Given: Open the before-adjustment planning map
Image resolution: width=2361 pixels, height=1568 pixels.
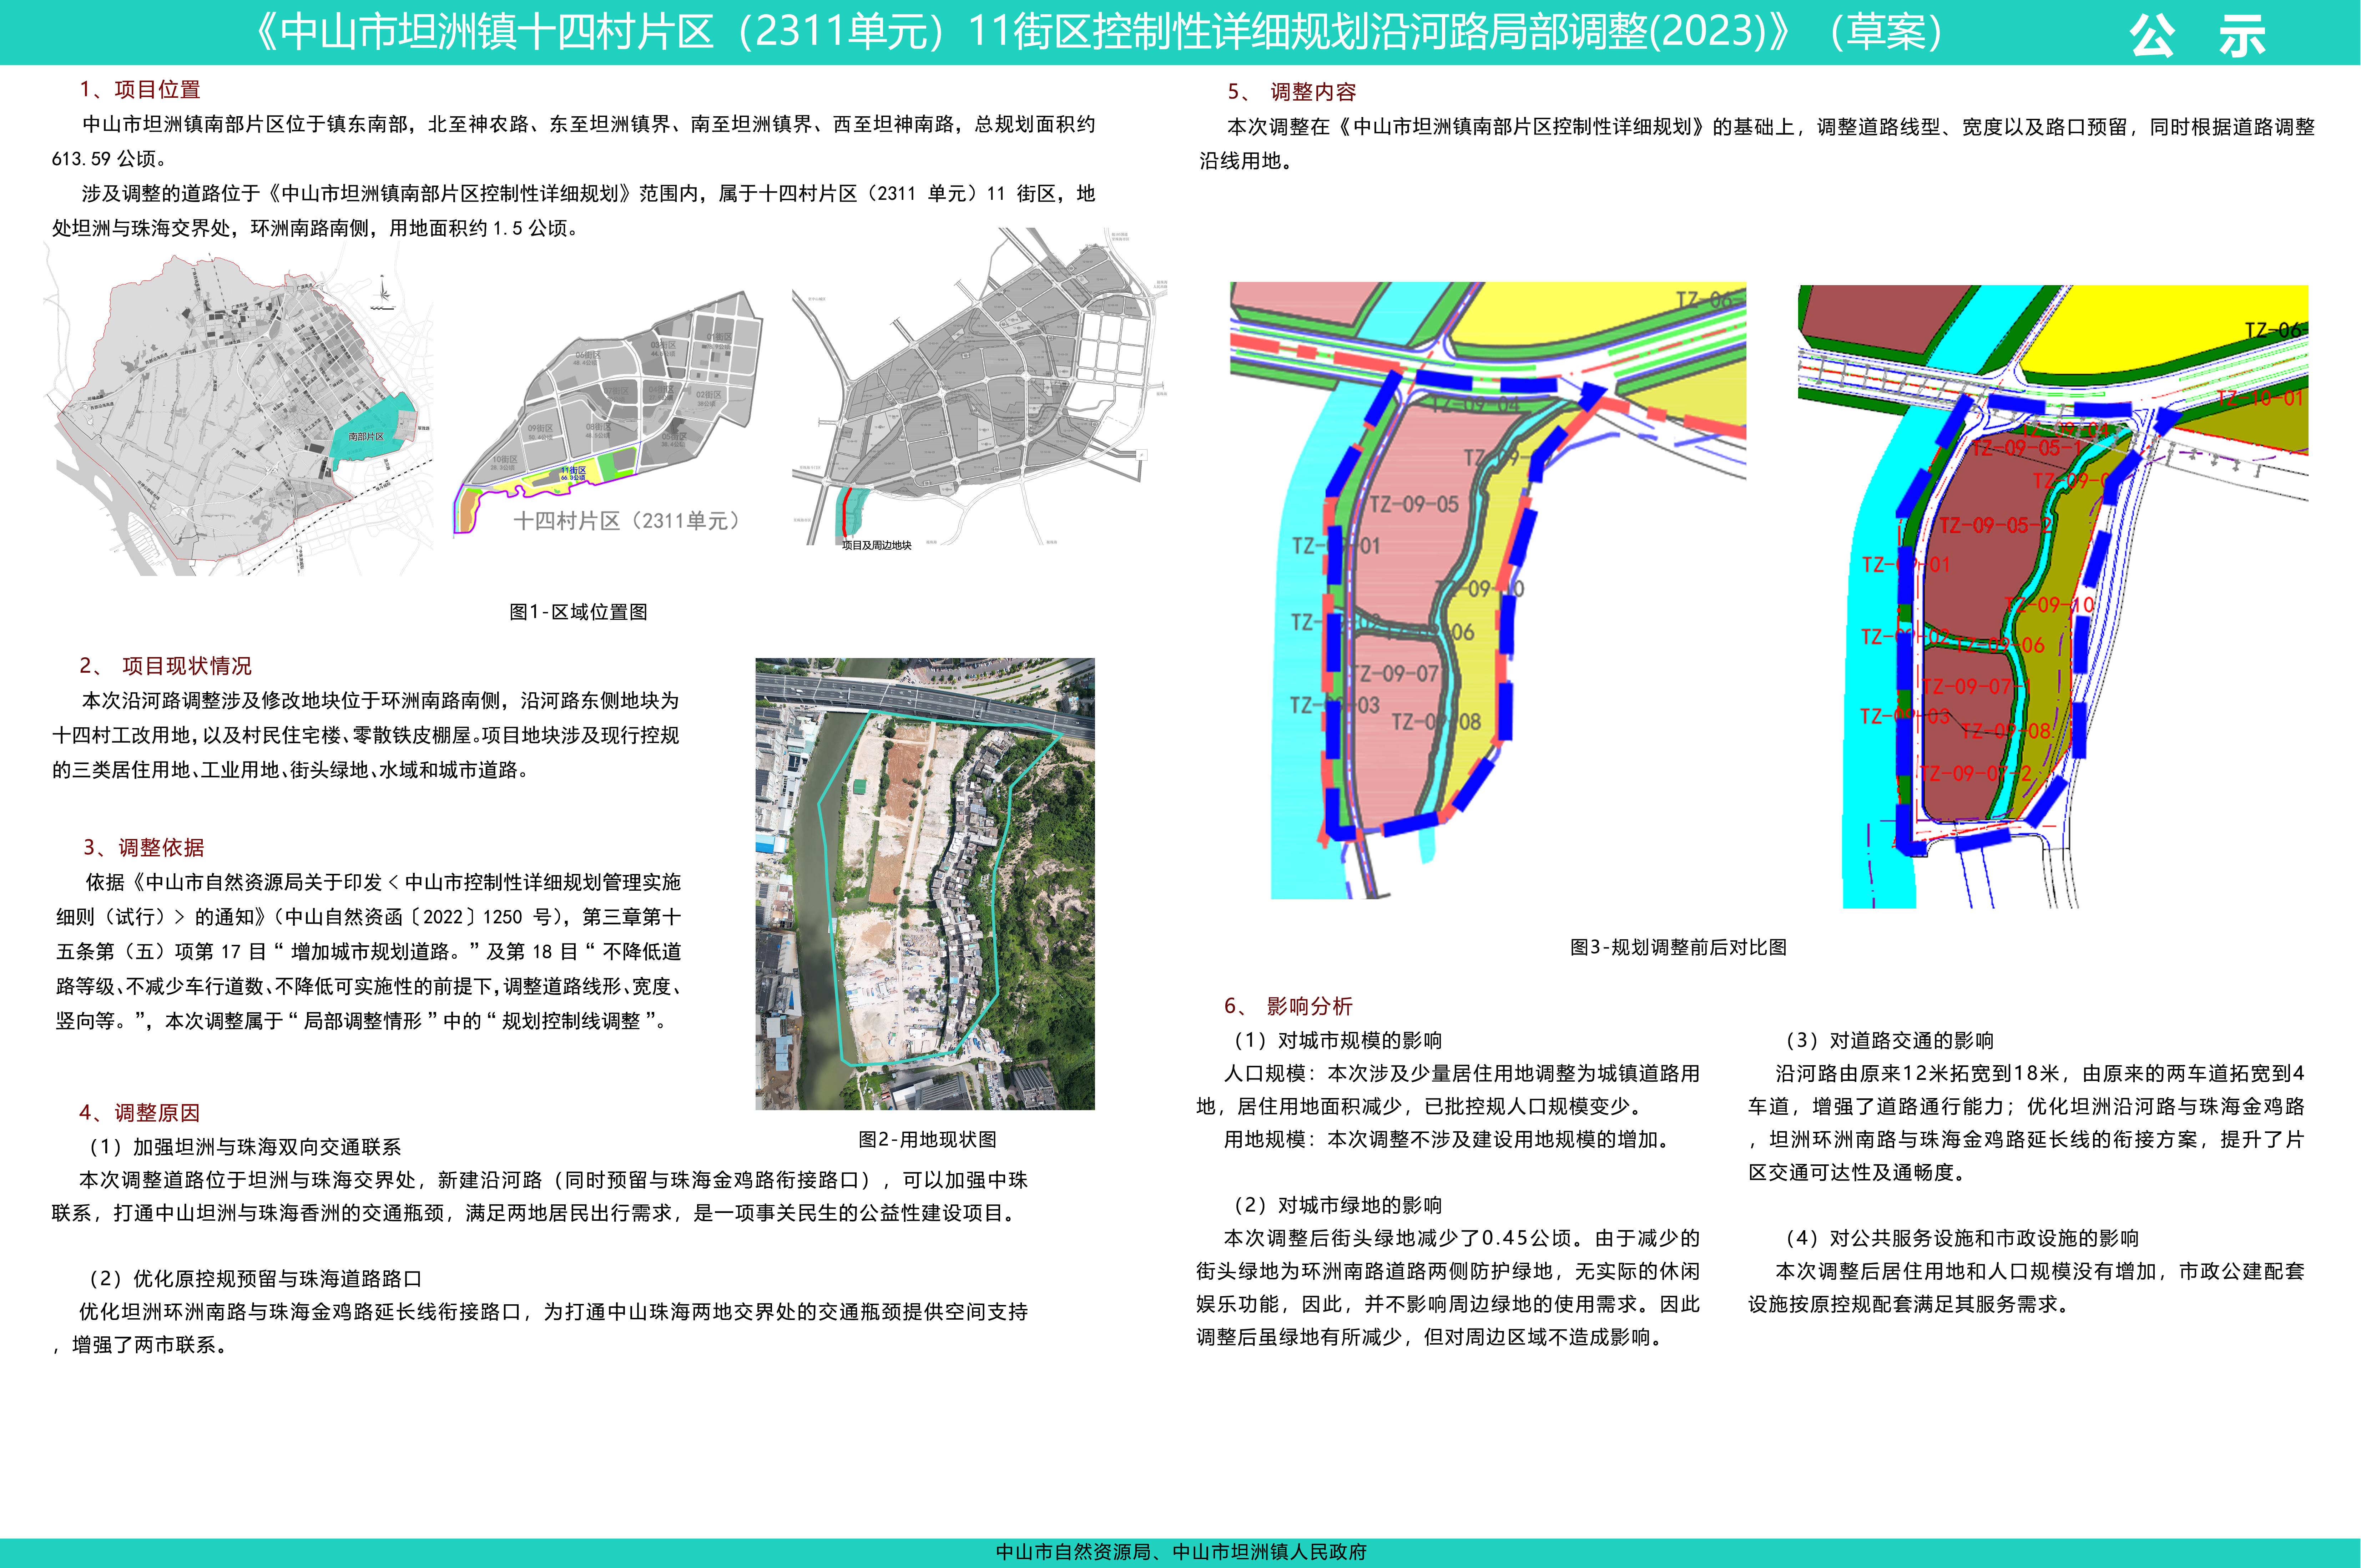Looking at the screenshot, I should tap(1488, 590).
